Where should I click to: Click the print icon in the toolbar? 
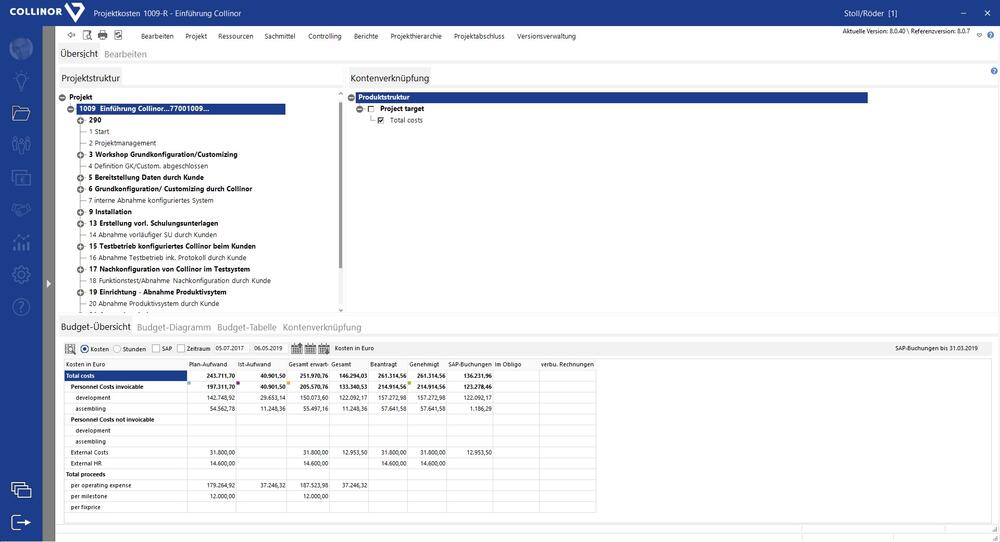[103, 35]
